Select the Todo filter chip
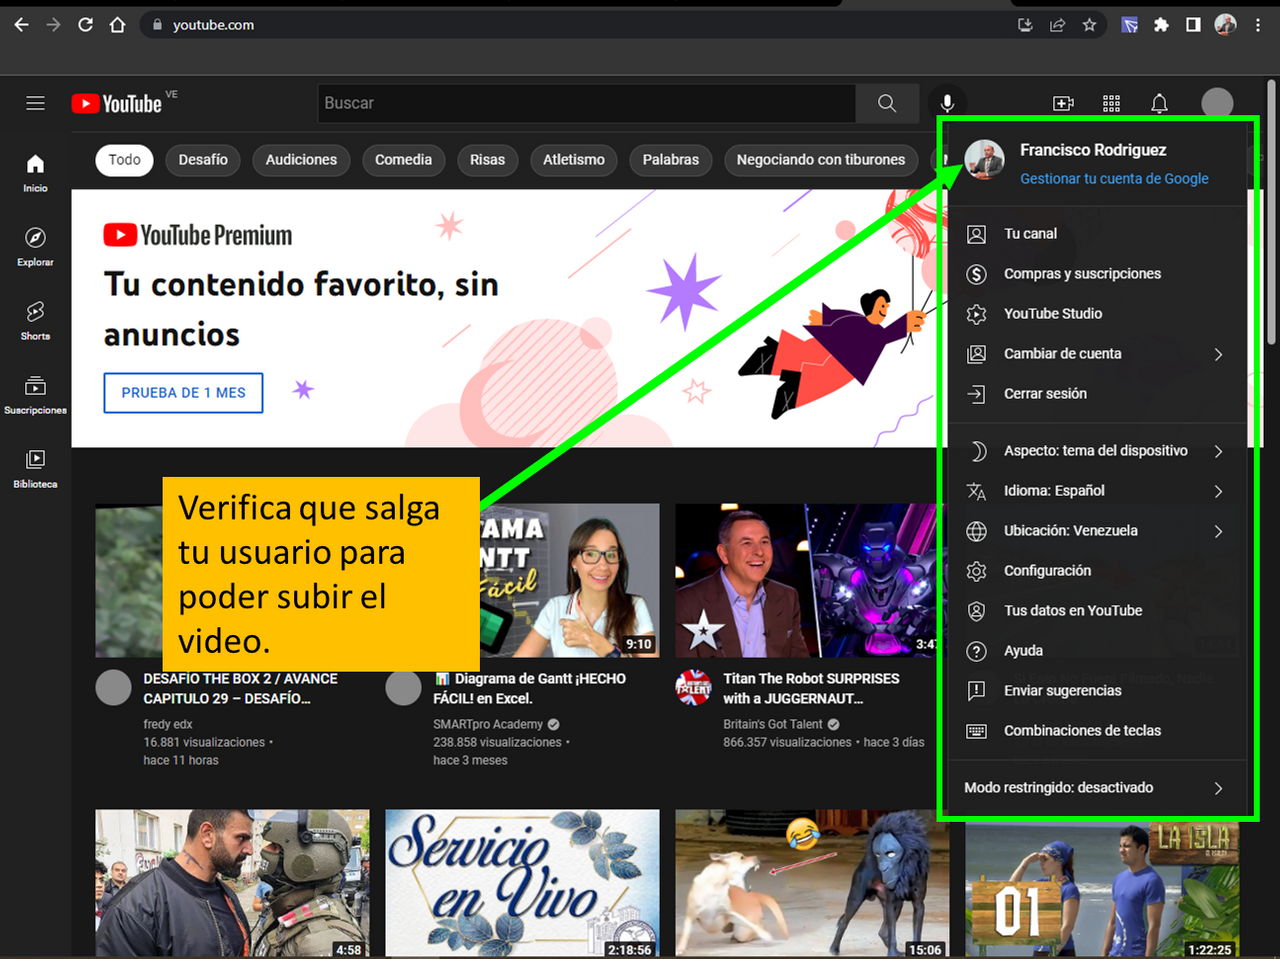This screenshot has width=1280, height=959. pos(124,160)
